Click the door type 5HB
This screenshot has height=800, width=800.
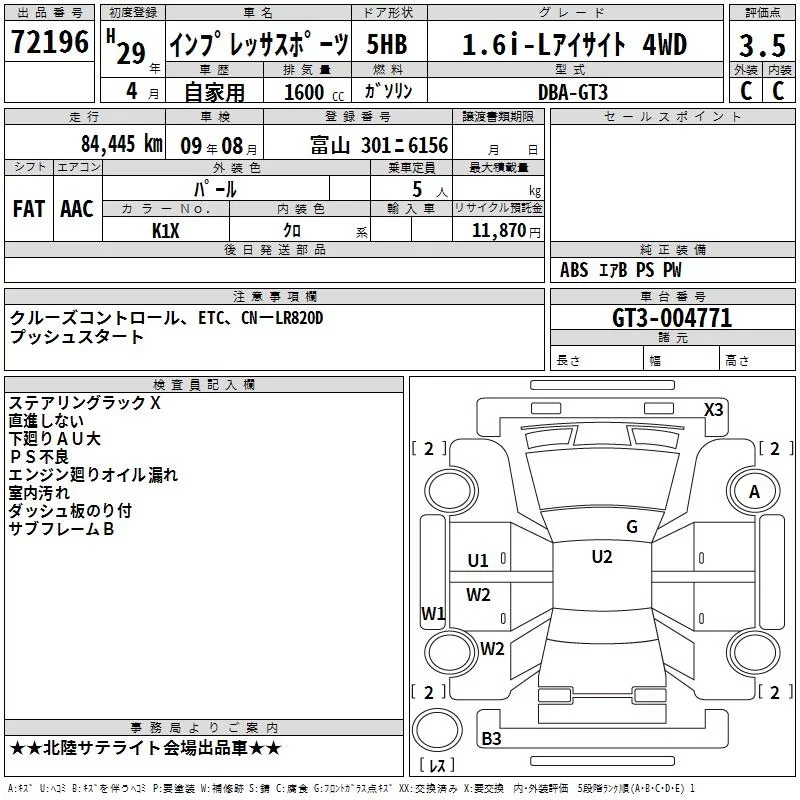tap(387, 44)
